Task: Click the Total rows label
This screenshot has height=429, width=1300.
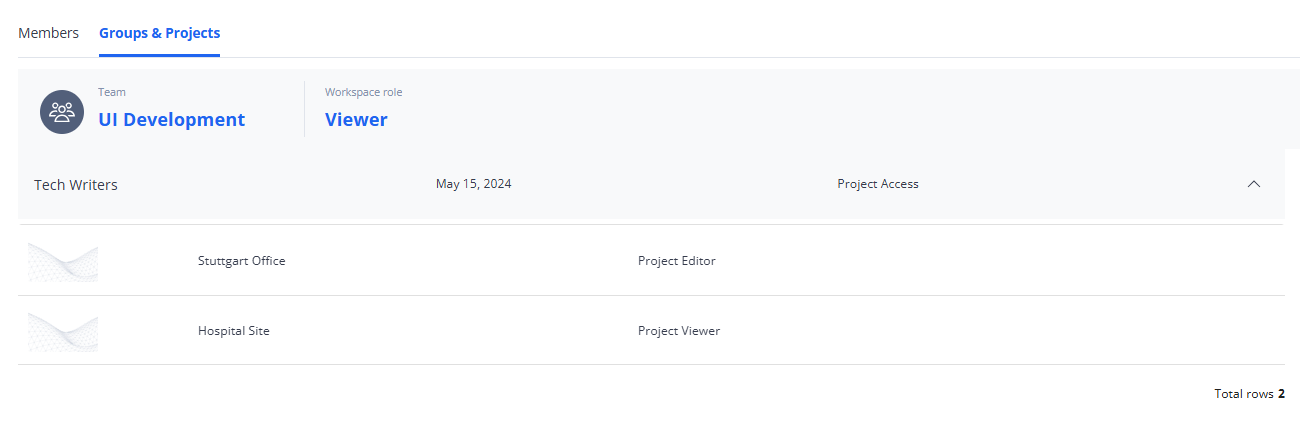Action: click(1243, 394)
